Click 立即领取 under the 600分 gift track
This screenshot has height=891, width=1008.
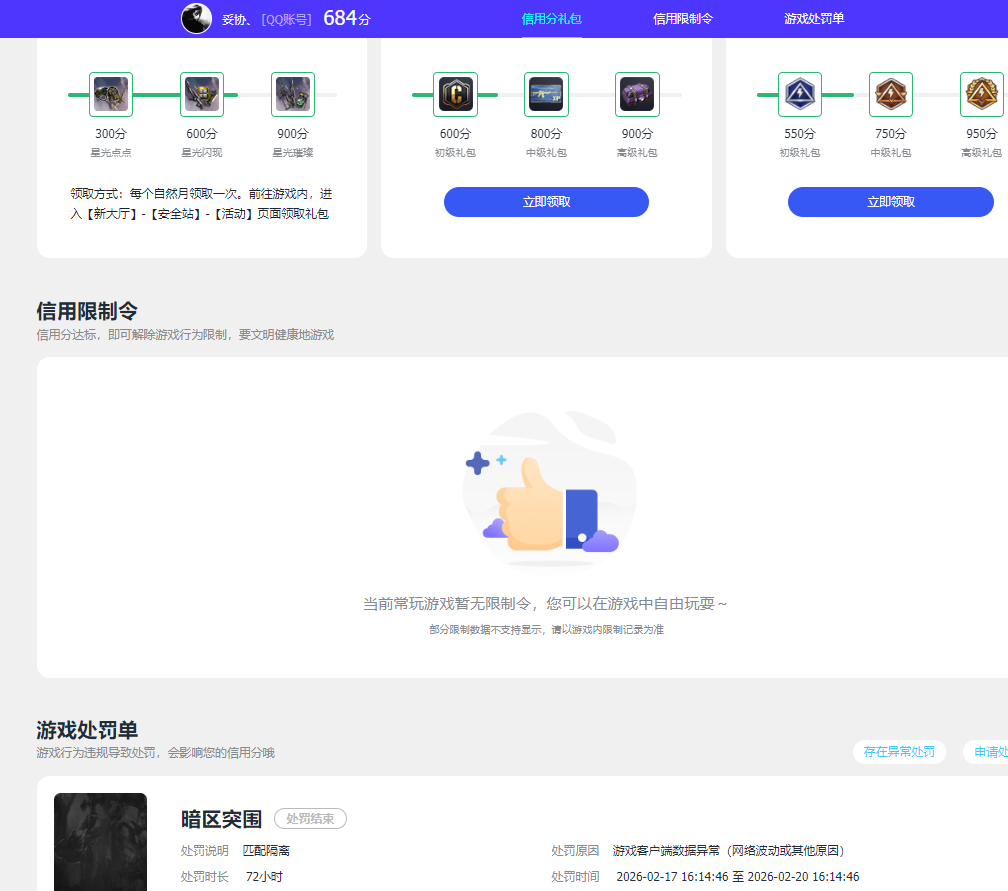pos(546,202)
